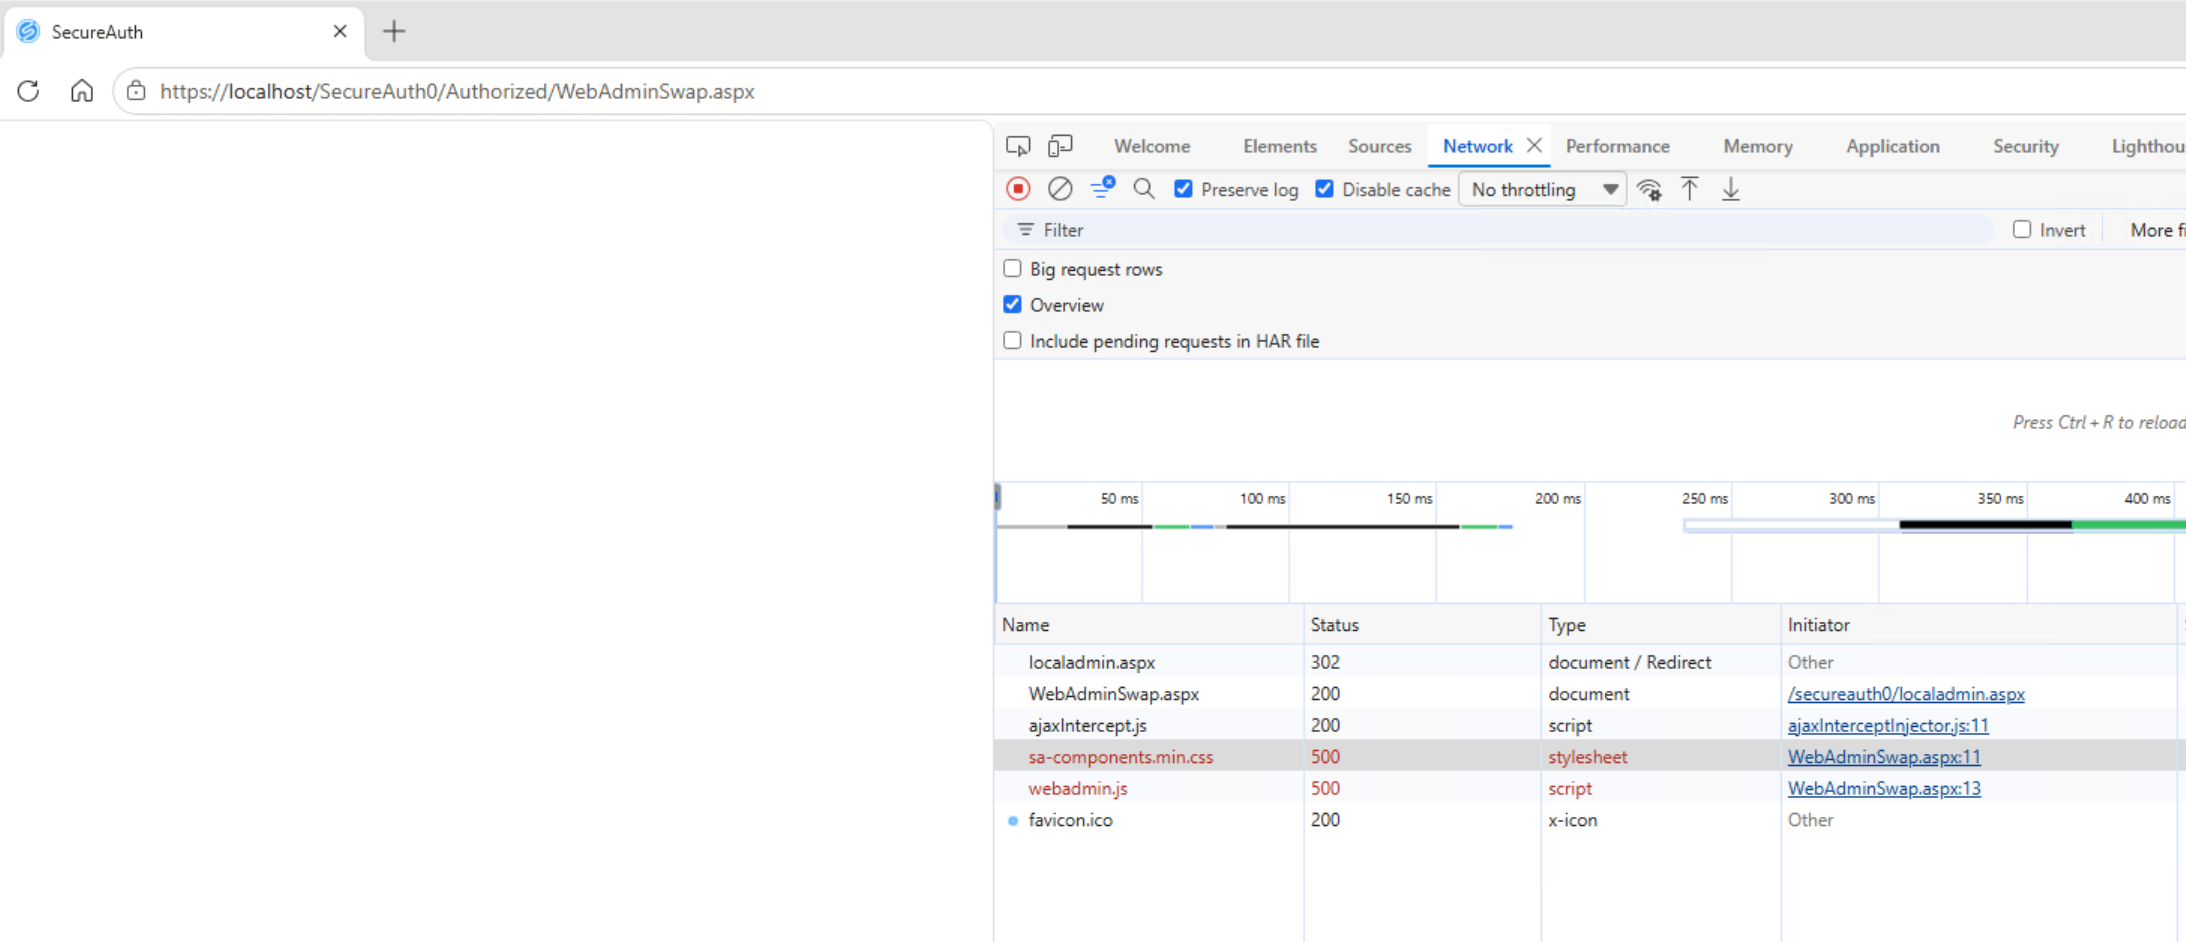The height and width of the screenshot is (942, 2186).
Task: Close the Network tab
Action: point(1534,145)
